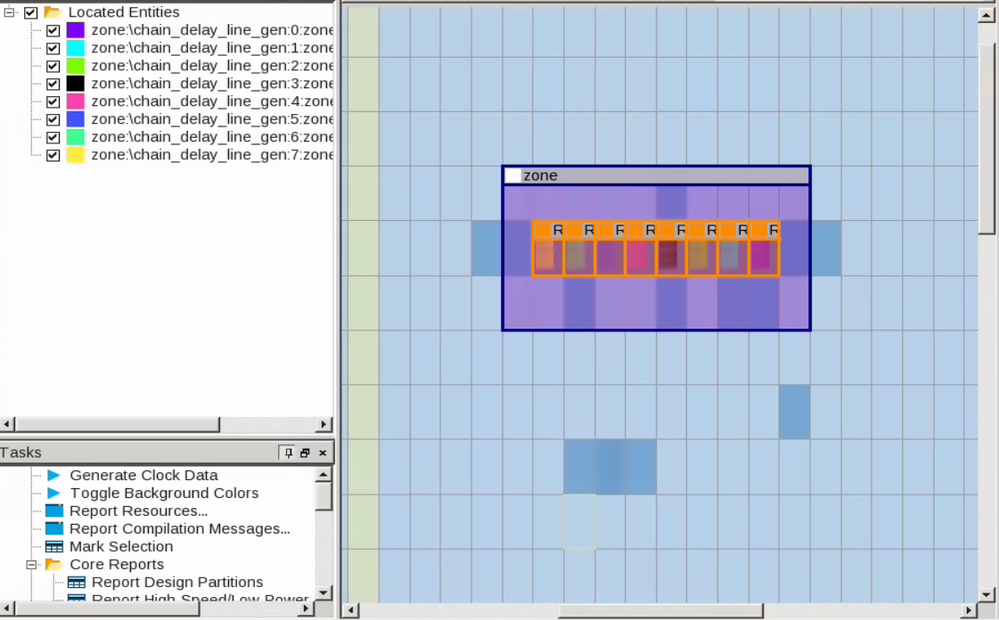Click Core Reports folder icon

point(54,565)
